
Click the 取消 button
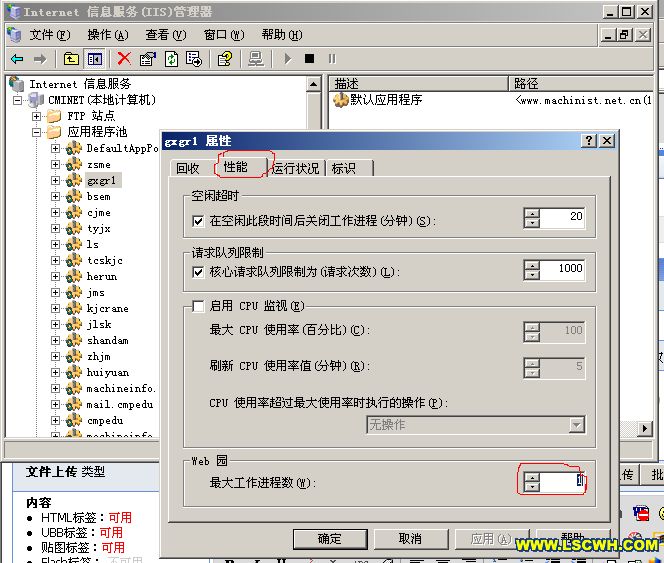pyautogui.click(x=410, y=538)
